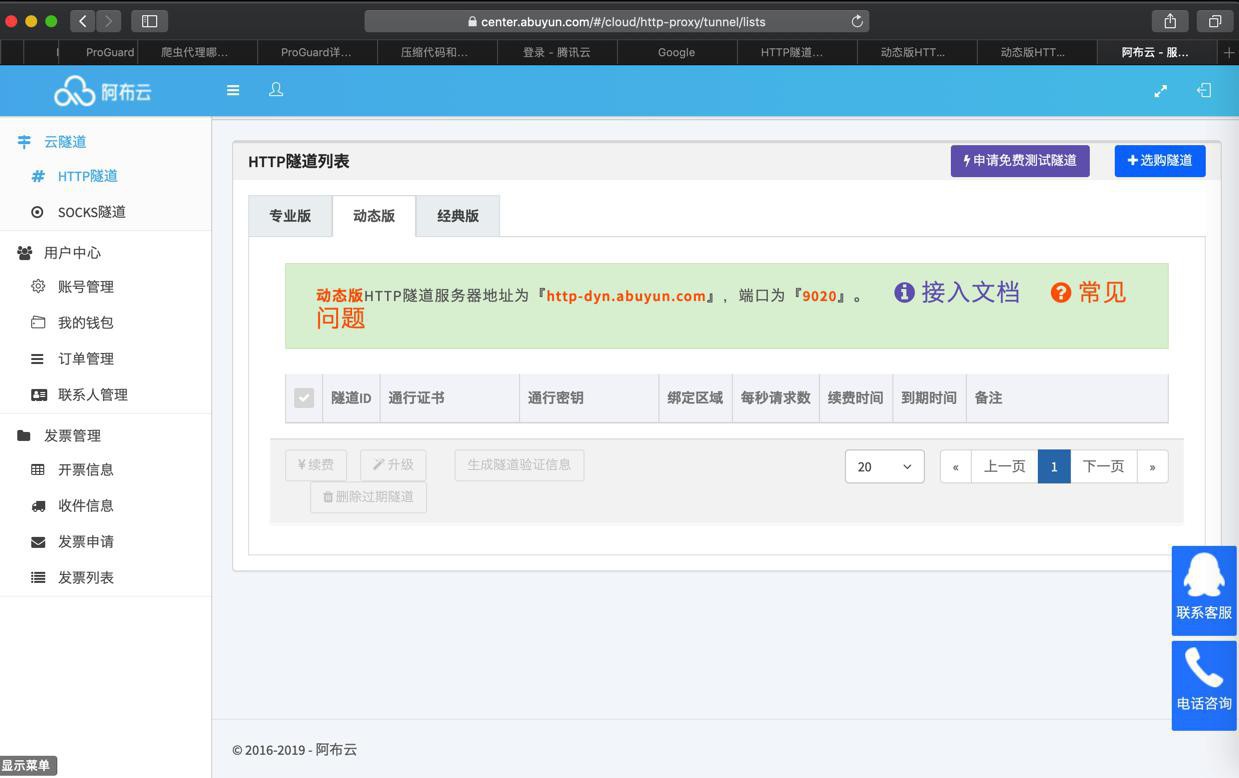Select SOCKS隧道 in the sidebar
This screenshot has width=1239, height=778.
tap(92, 212)
